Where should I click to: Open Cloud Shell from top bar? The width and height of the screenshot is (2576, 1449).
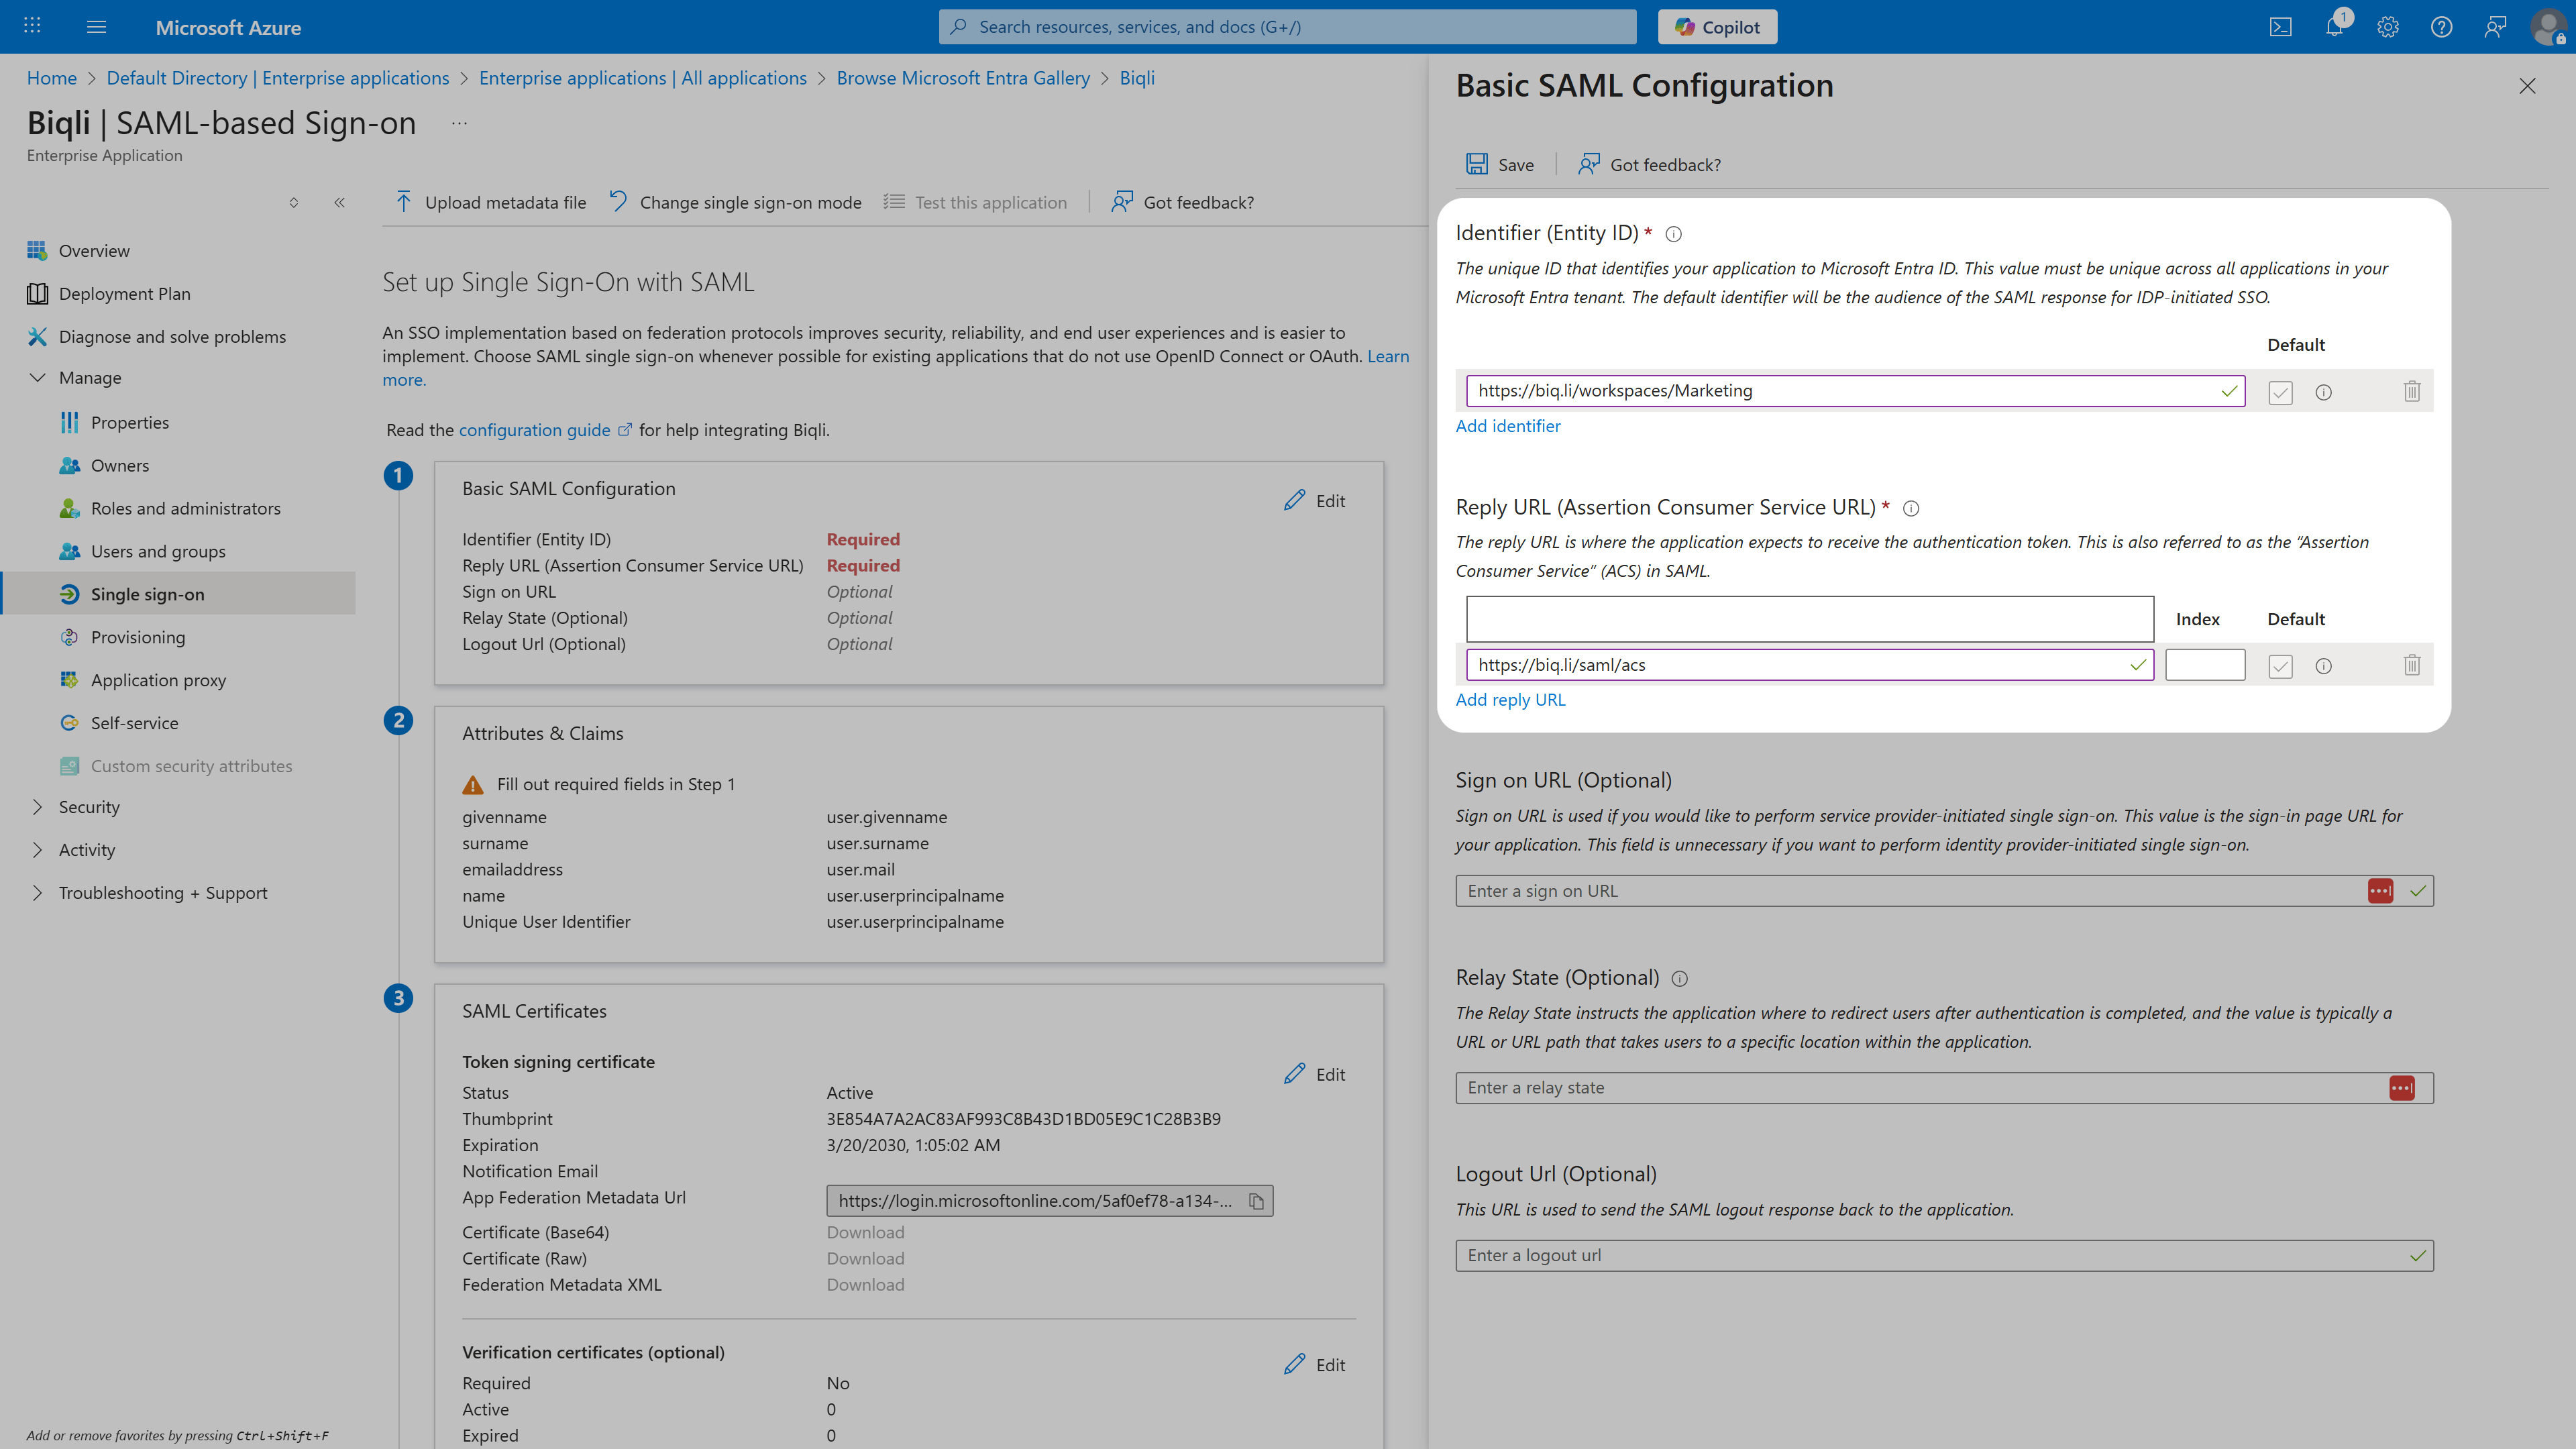click(2280, 27)
